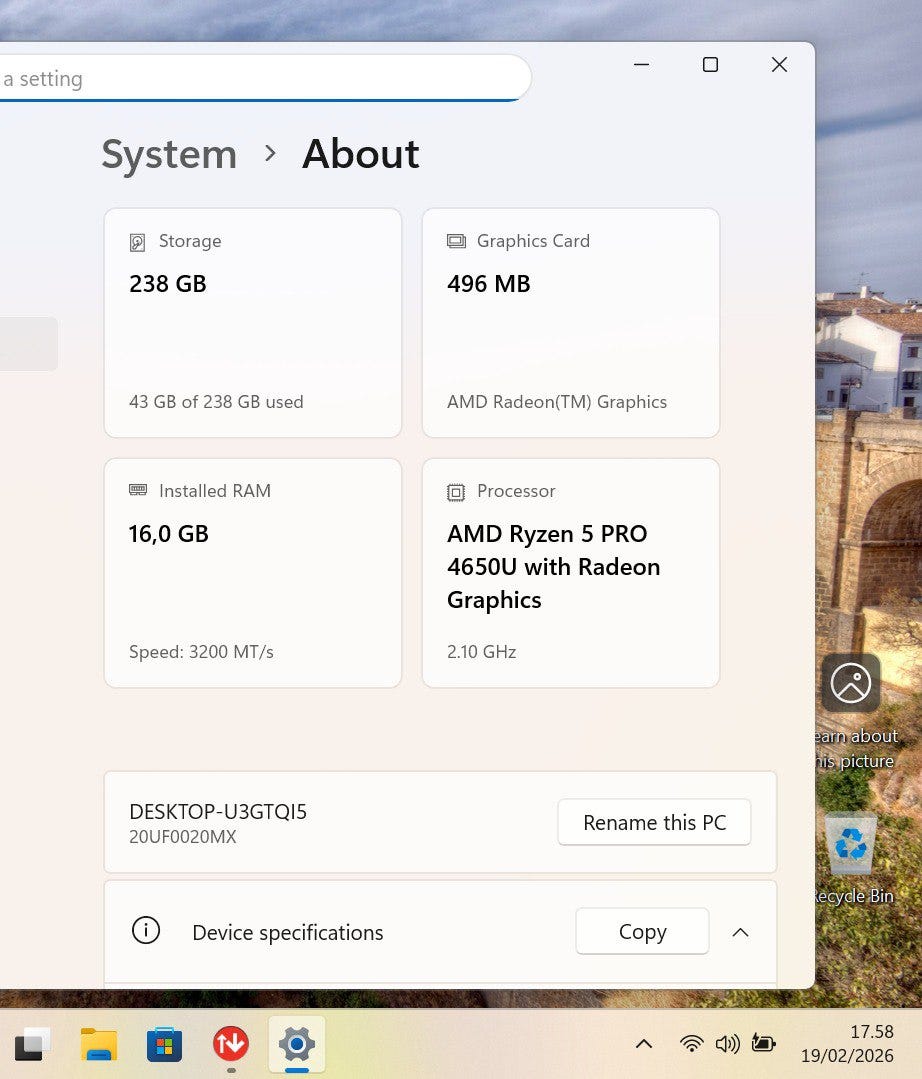Copy the device specifications
Viewport: 922px width, 1079px height.
(642, 932)
